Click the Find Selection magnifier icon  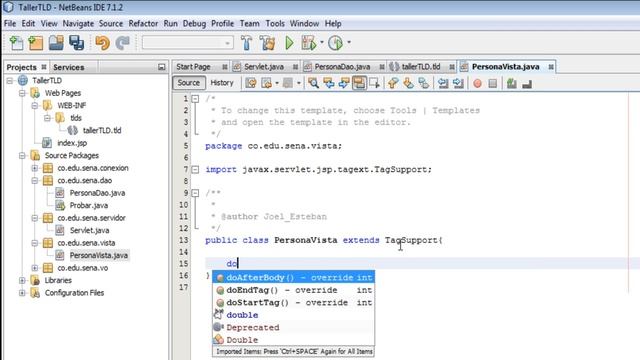(x=313, y=83)
